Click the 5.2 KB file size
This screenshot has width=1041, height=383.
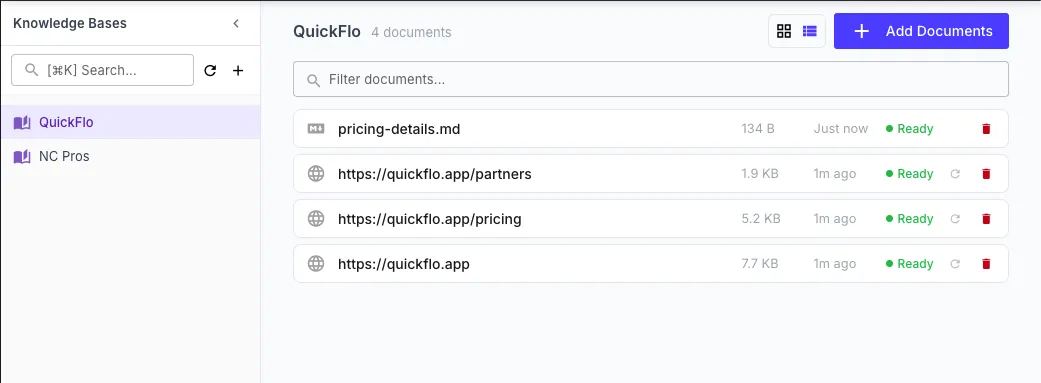761,219
